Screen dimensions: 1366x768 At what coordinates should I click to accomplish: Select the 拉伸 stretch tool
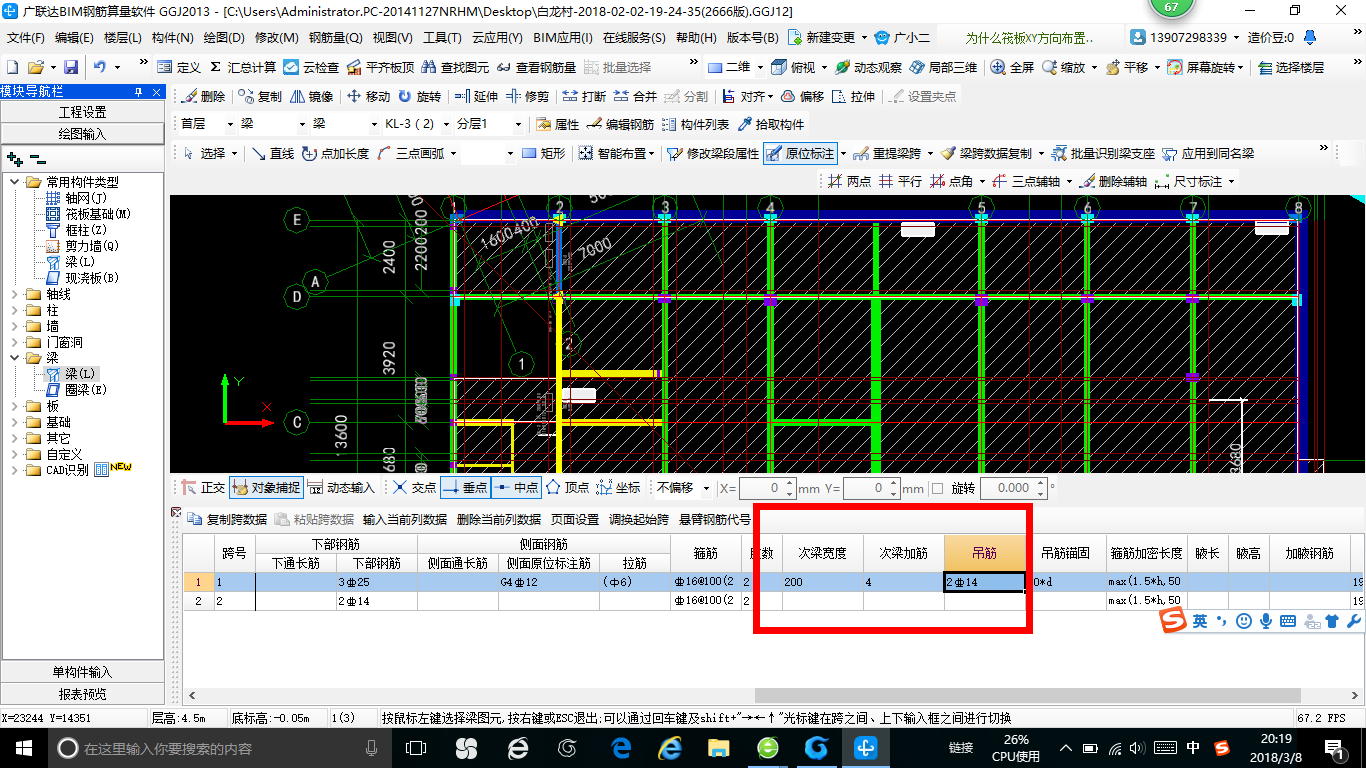pos(853,97)
